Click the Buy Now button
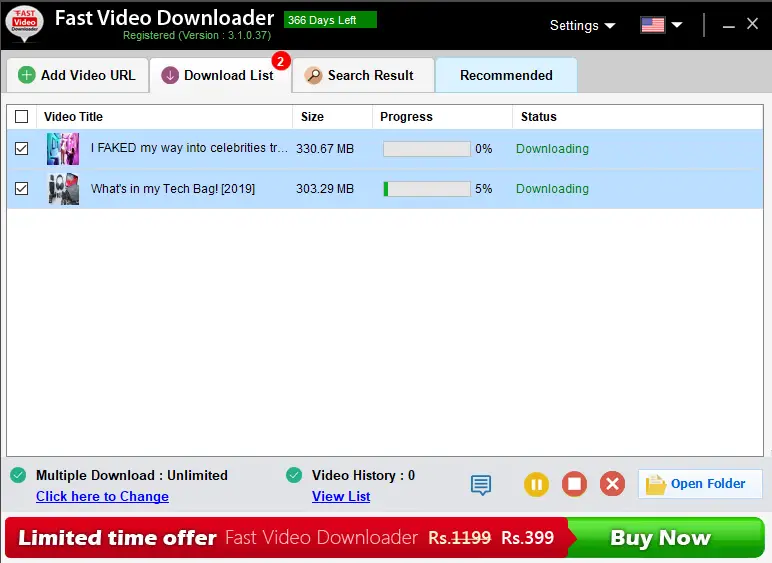This screenshot has height=563, width=772. (x=665, y=537)
